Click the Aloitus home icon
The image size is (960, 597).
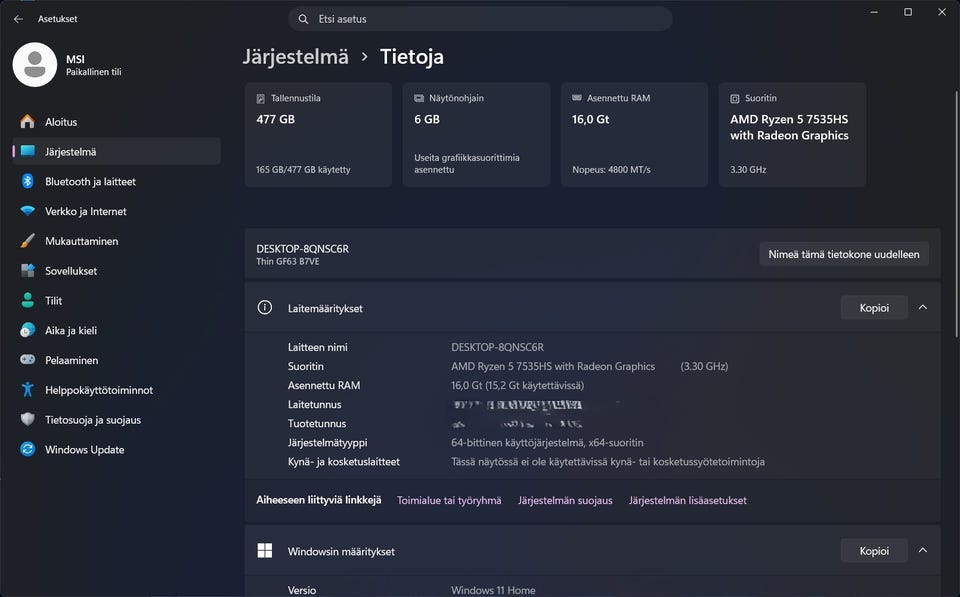point(28,121)
